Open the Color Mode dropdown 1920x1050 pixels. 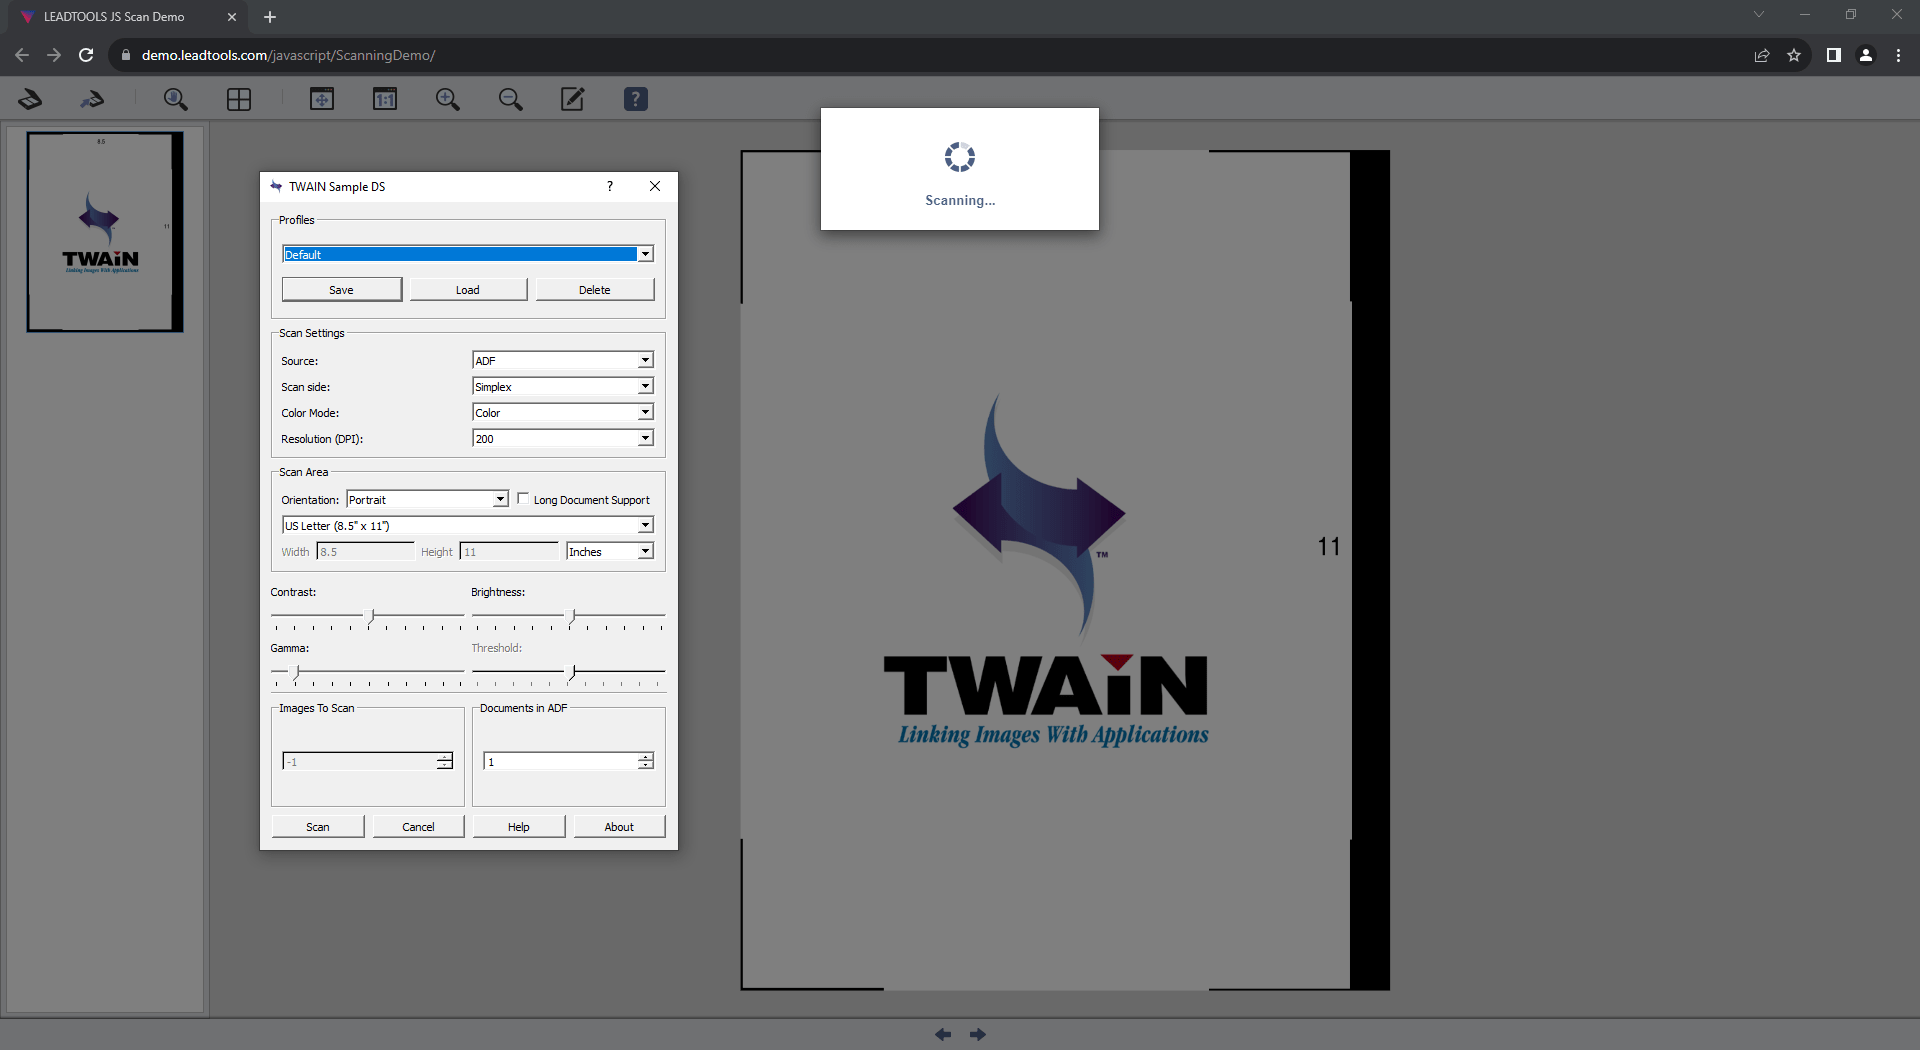coord(562,412)
